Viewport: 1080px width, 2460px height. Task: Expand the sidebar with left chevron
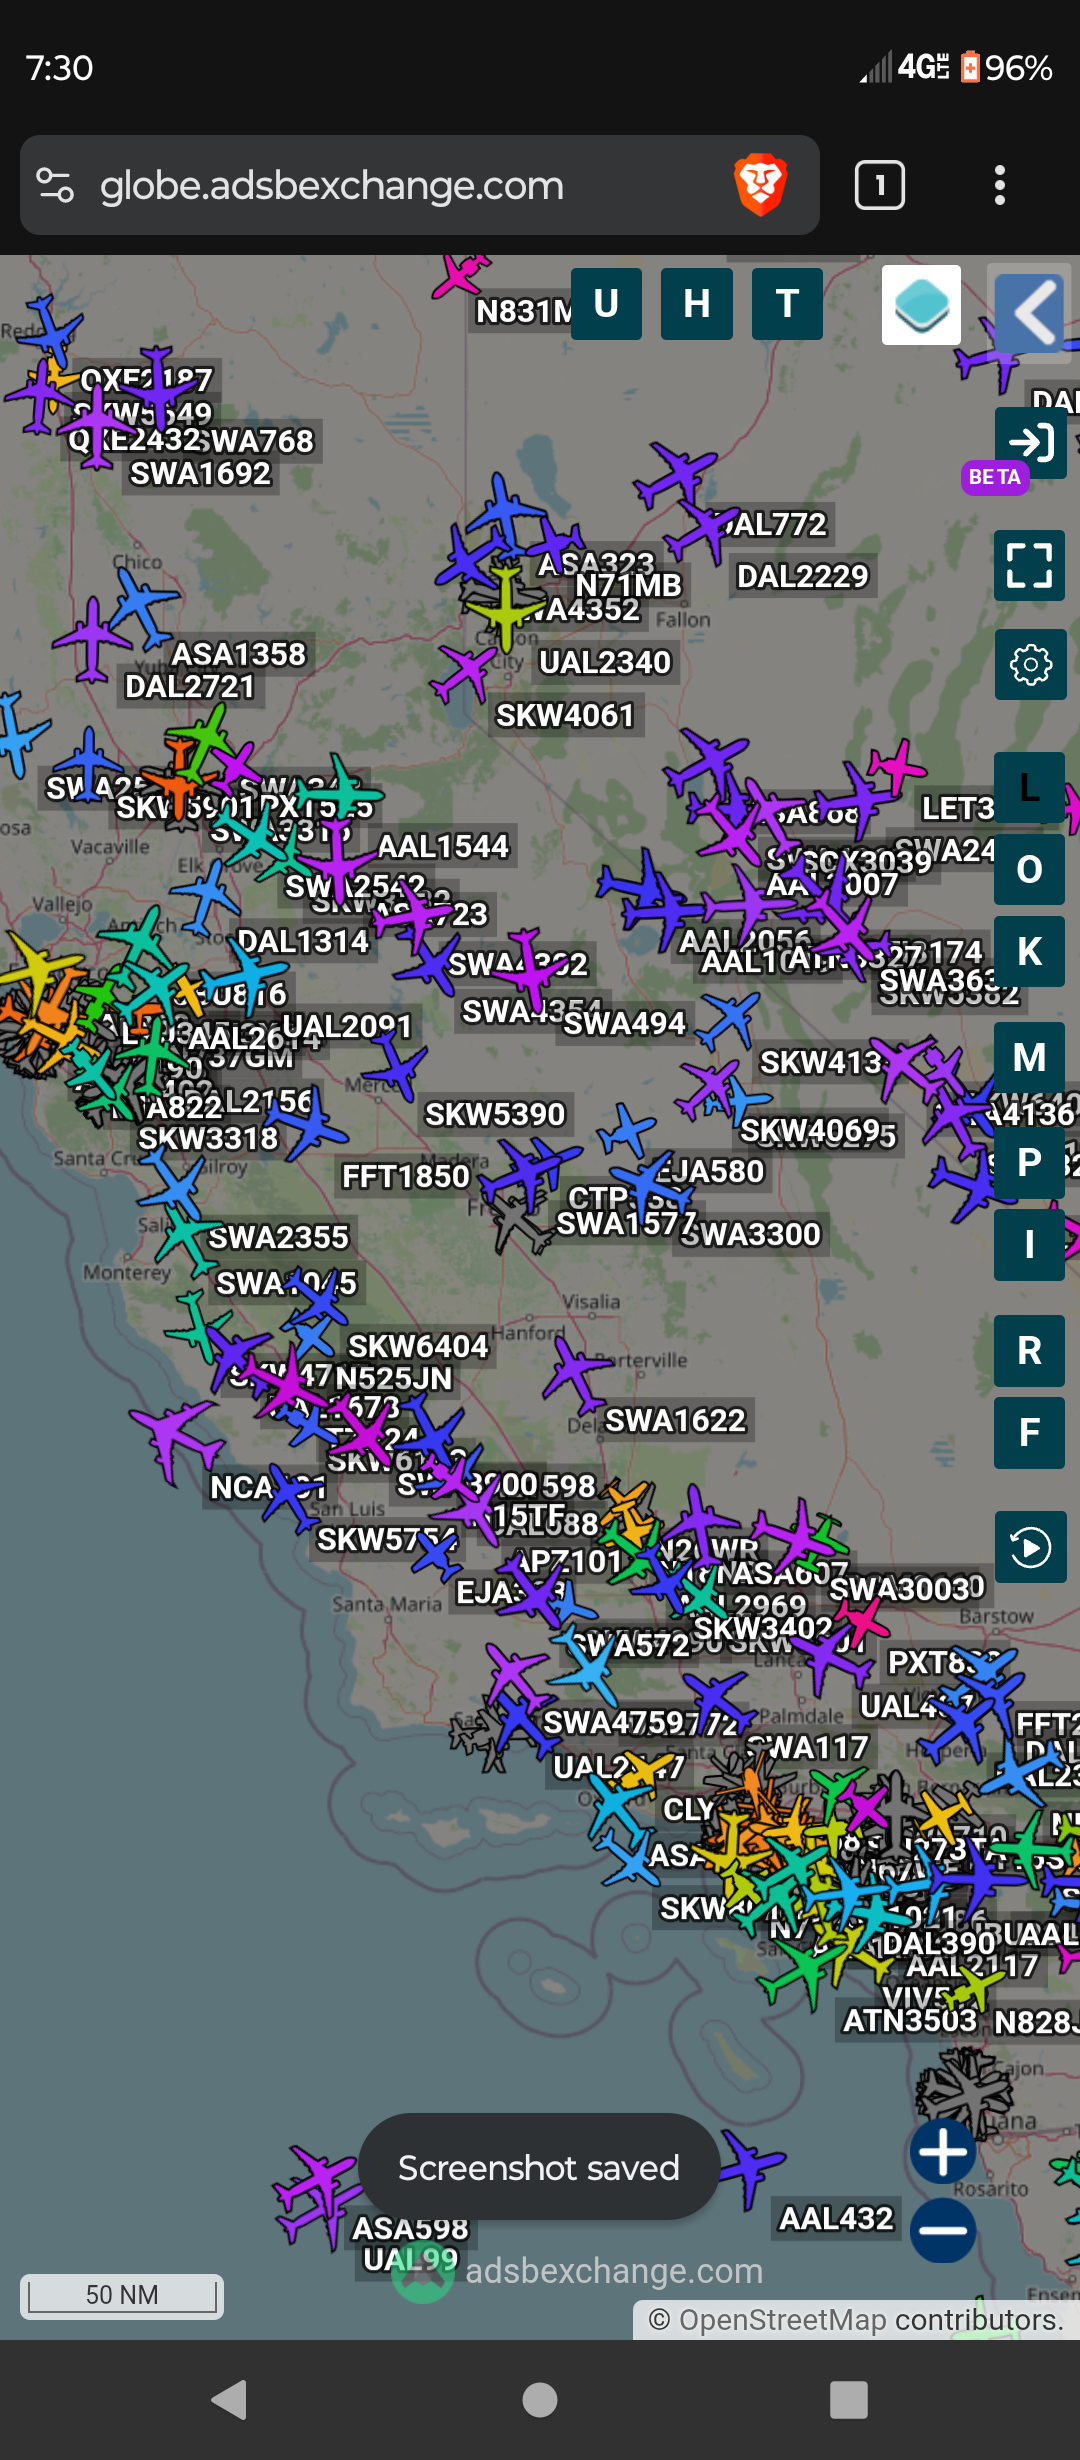[x=1029, y=312]
